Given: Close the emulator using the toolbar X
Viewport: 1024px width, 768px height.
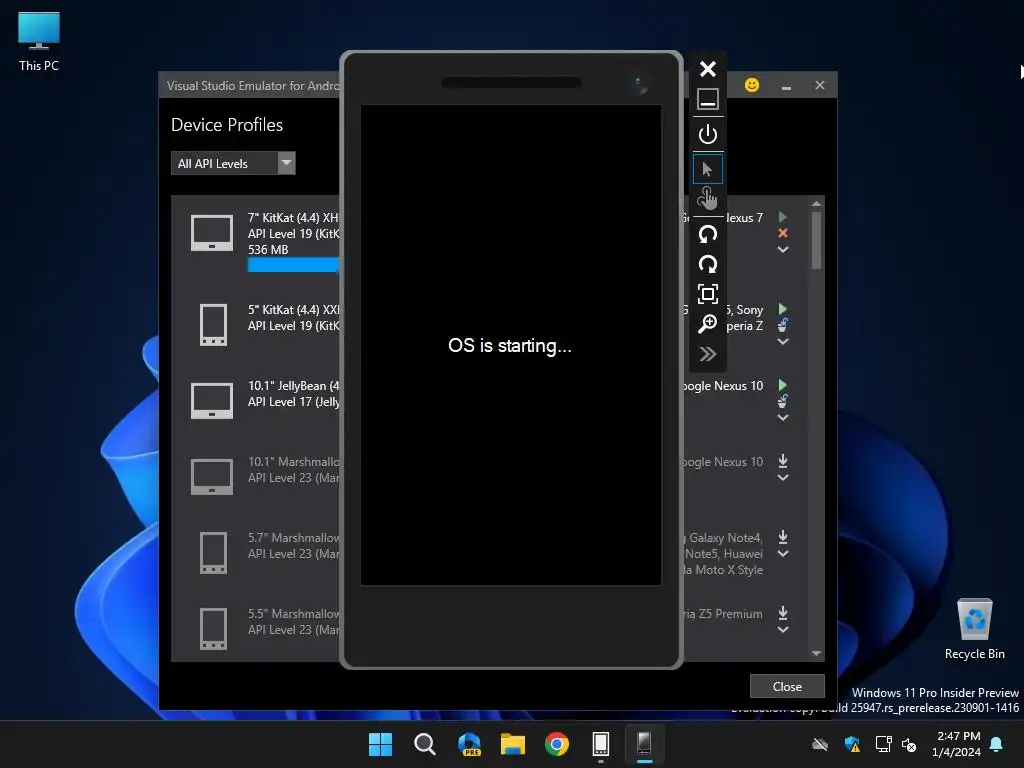Looking at the screenshot, I should coord(707,69).
